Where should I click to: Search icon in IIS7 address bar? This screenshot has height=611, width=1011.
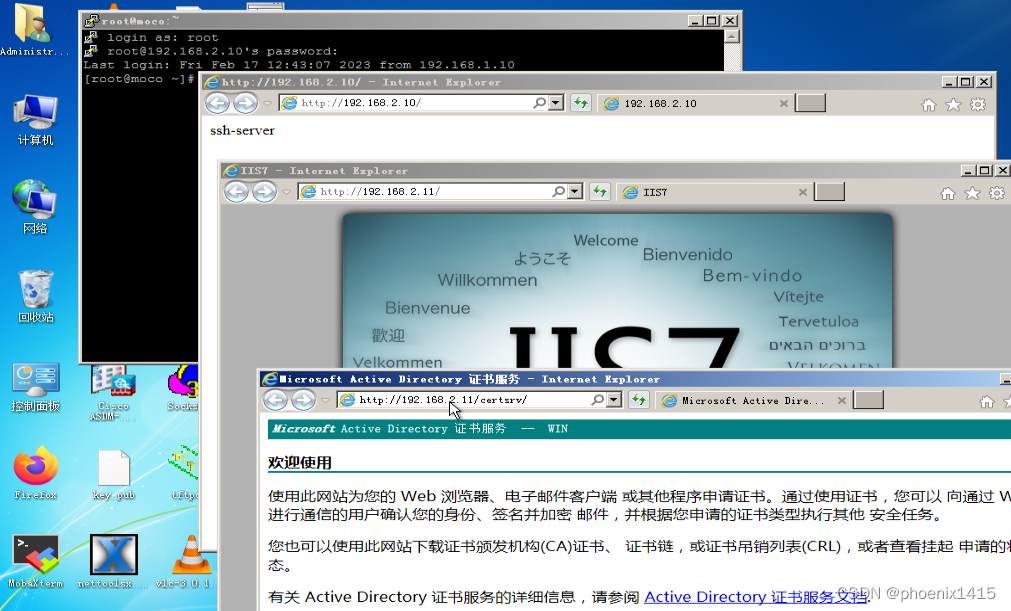pos(558,191)
